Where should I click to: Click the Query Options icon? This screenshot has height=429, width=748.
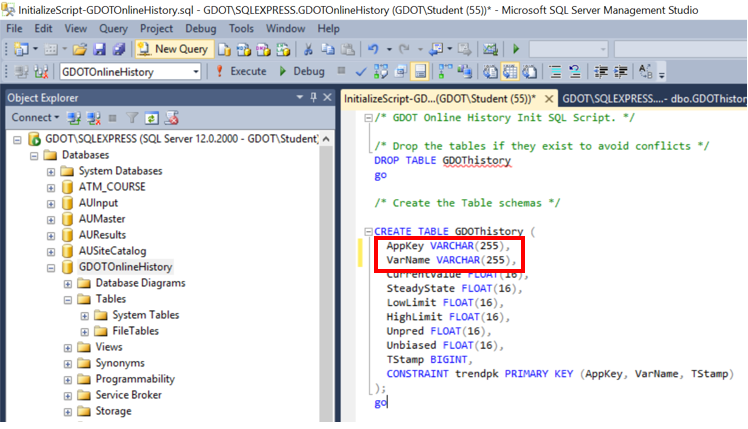click(400, 72)
